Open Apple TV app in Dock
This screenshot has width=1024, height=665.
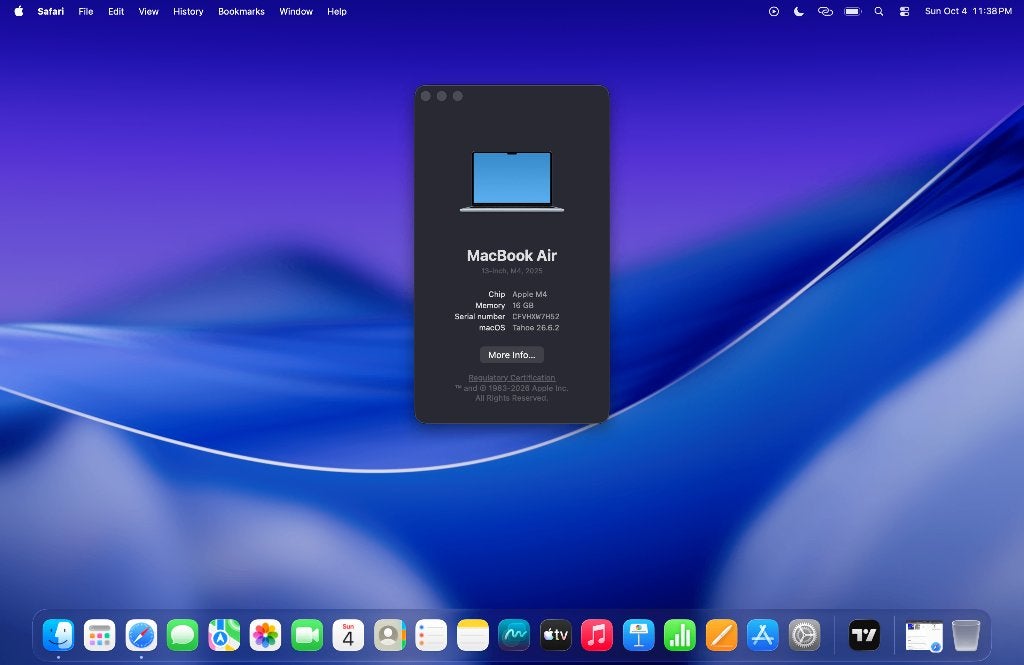[556, 635]
